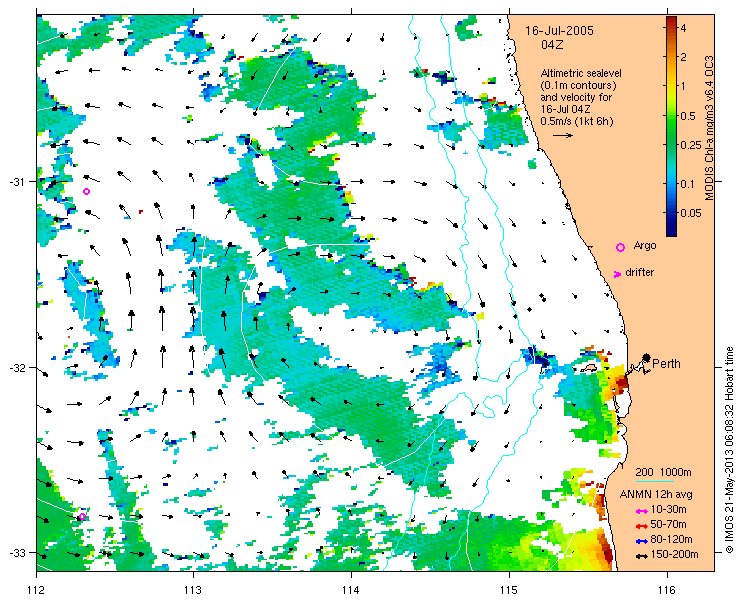Click the dark red top of color bar
This screenshot has height=600, width=740.
[671, 21]
